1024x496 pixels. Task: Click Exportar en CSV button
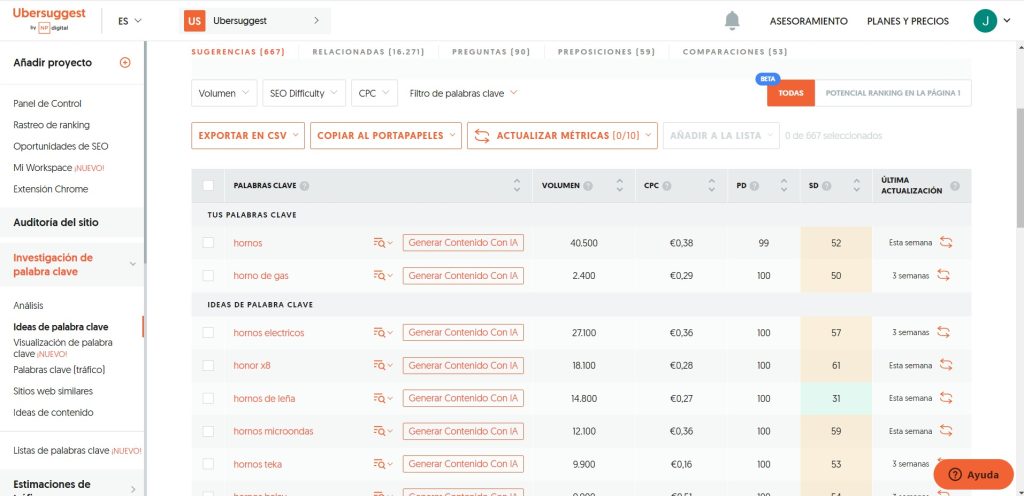[x=247, y=136]
